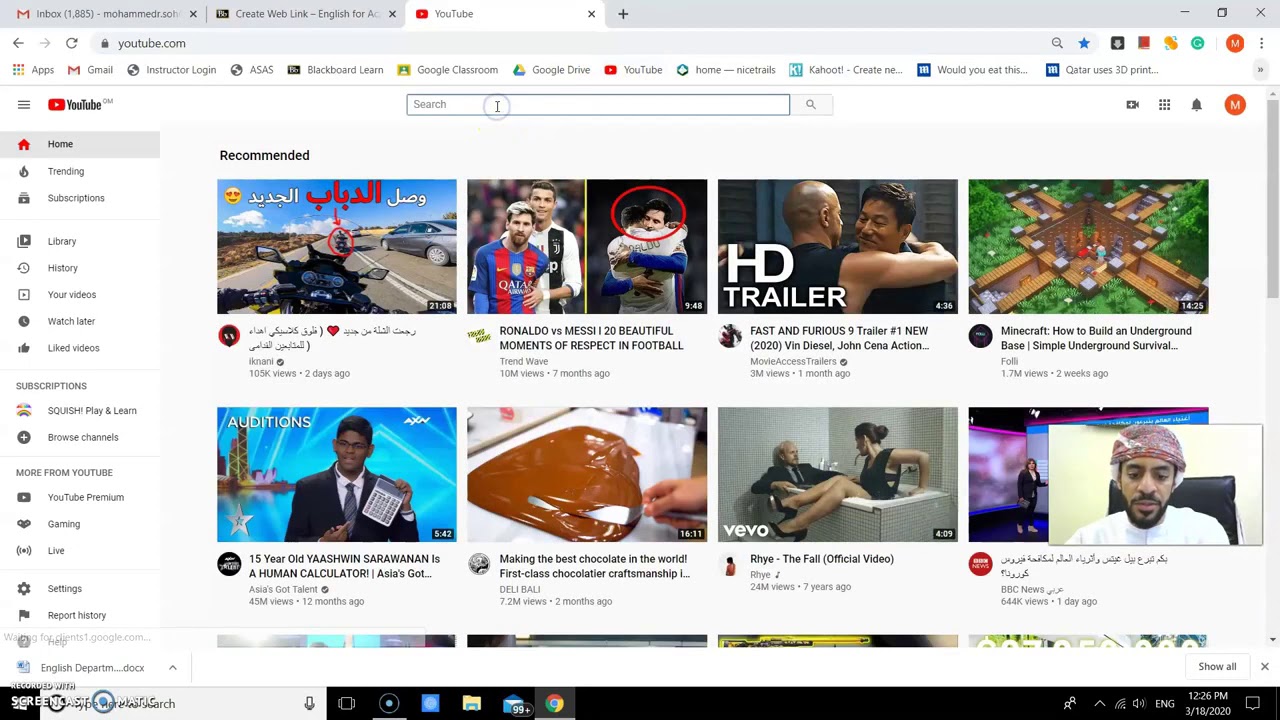This screenshot has height=720, width=1280.
Task: Open Subscriptions in the sidebar
Action: (x=80, y=198)
